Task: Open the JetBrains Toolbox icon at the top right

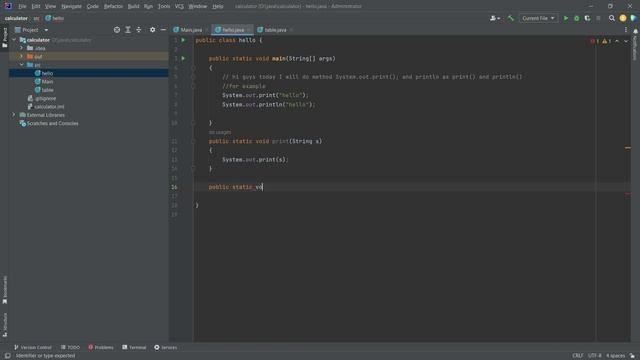Action: coord(633,18)
